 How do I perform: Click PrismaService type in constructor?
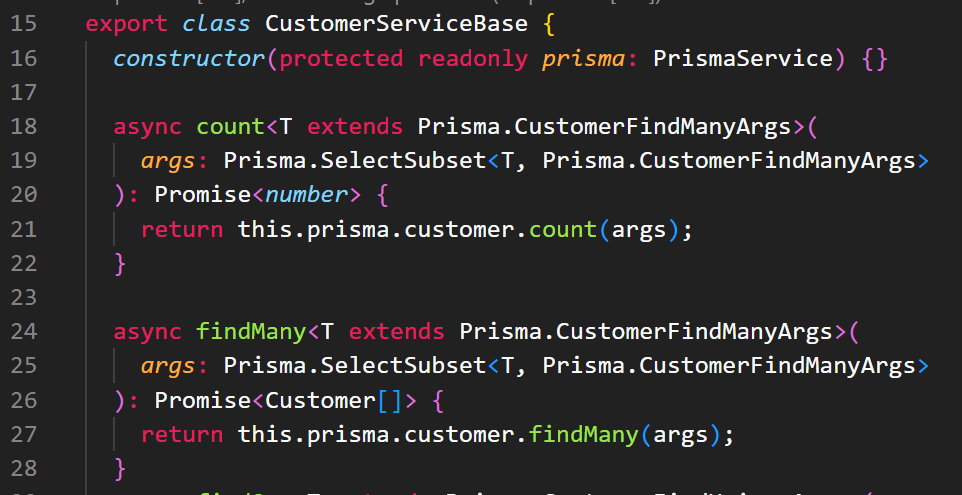pyautogui.click(x=743, y=58)
